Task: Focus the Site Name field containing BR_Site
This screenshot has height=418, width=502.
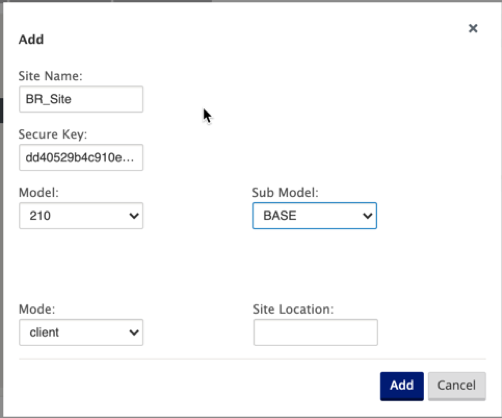Action: click(81, 99)
